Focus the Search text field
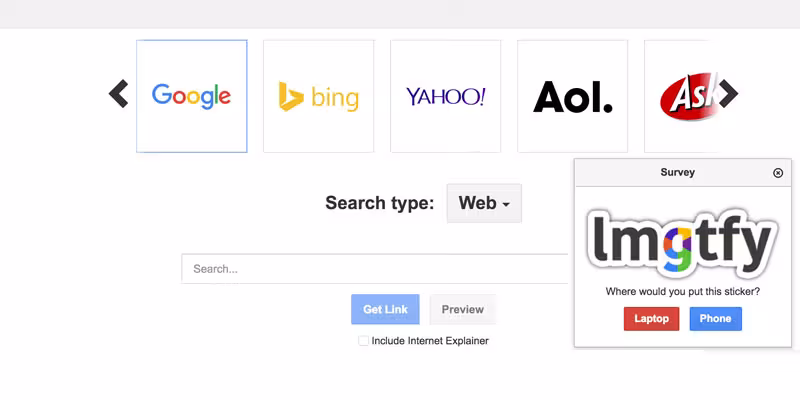 point(375,269)
